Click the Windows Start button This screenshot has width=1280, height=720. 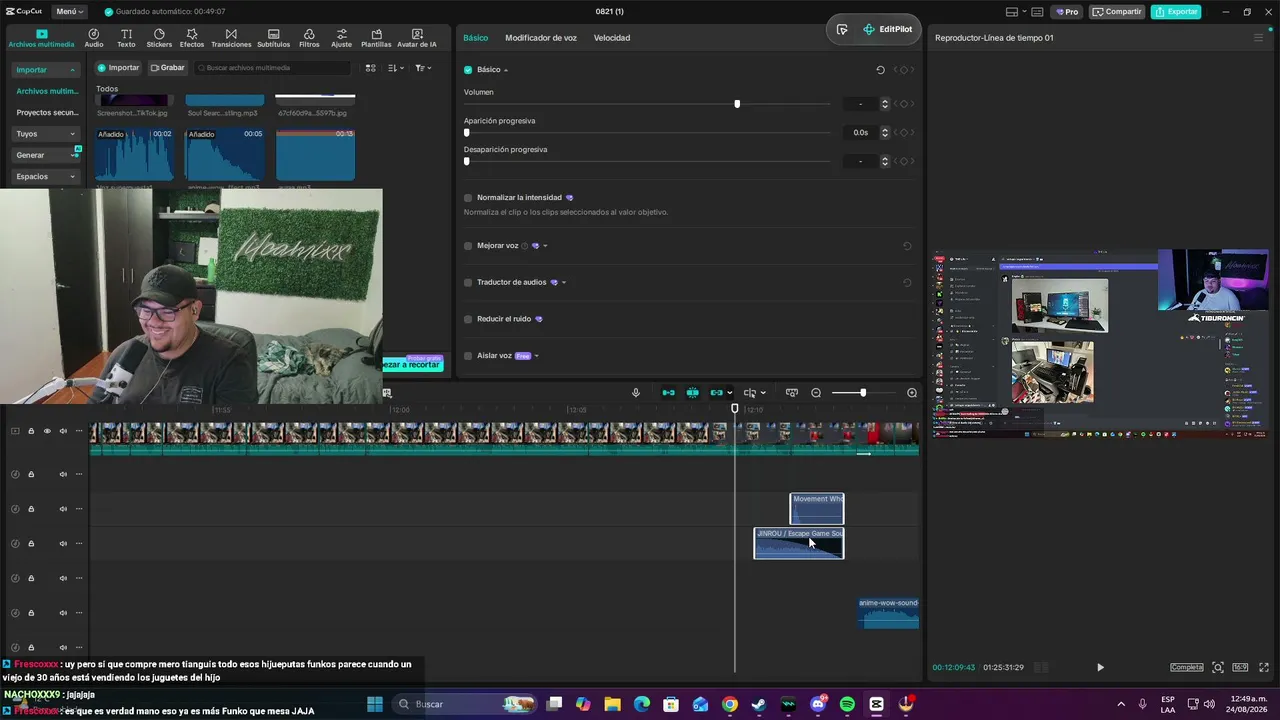375,704
